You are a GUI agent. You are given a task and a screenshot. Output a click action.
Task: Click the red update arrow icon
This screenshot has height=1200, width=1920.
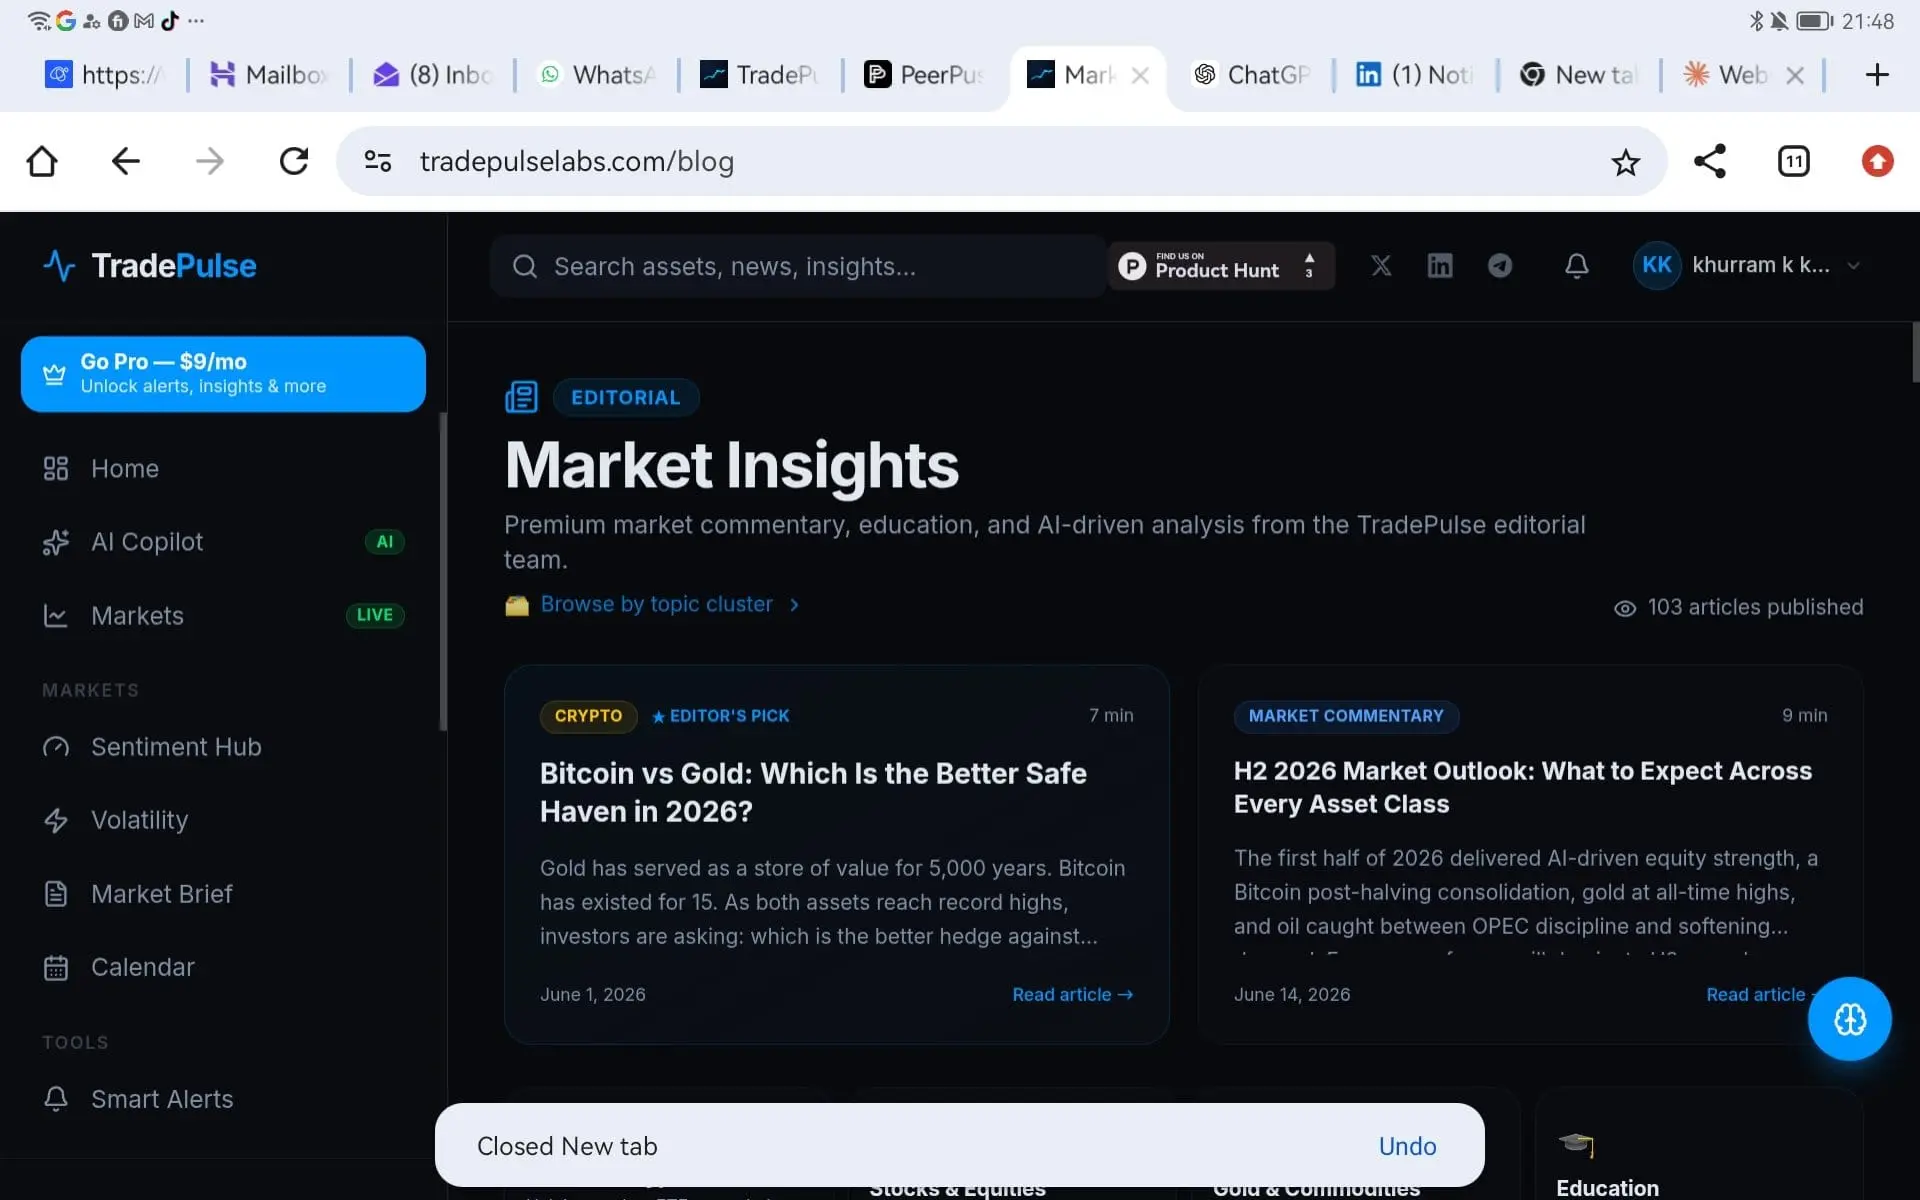[1878, 161]
